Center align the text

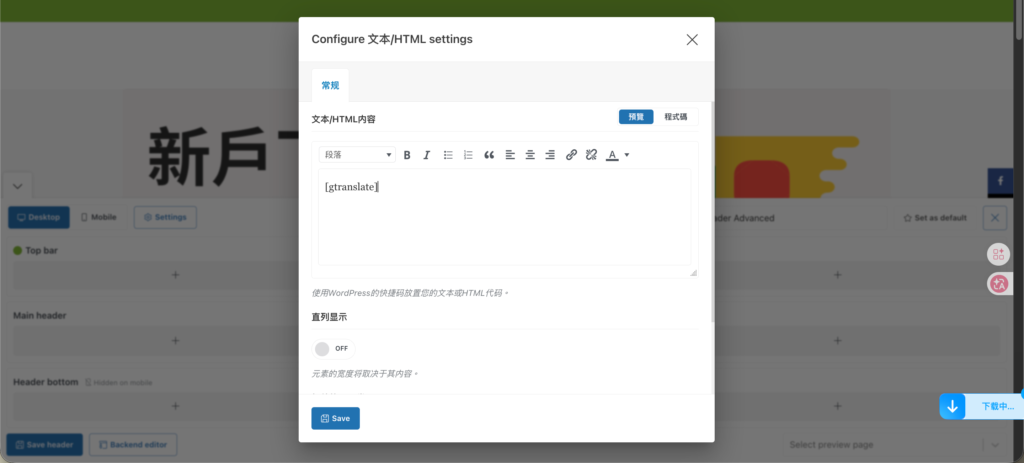tap(530, 155)
